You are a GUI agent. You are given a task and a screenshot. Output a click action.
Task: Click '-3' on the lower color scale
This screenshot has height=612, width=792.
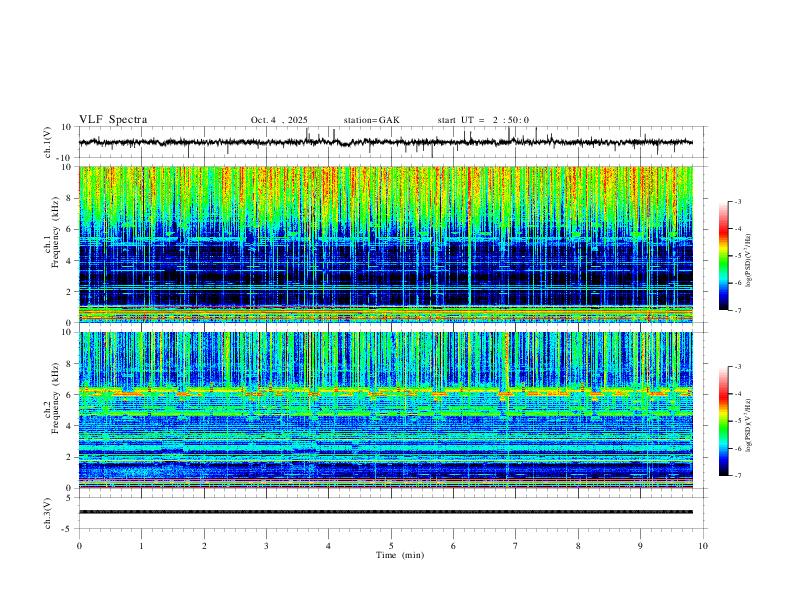(x=737, y=367)
